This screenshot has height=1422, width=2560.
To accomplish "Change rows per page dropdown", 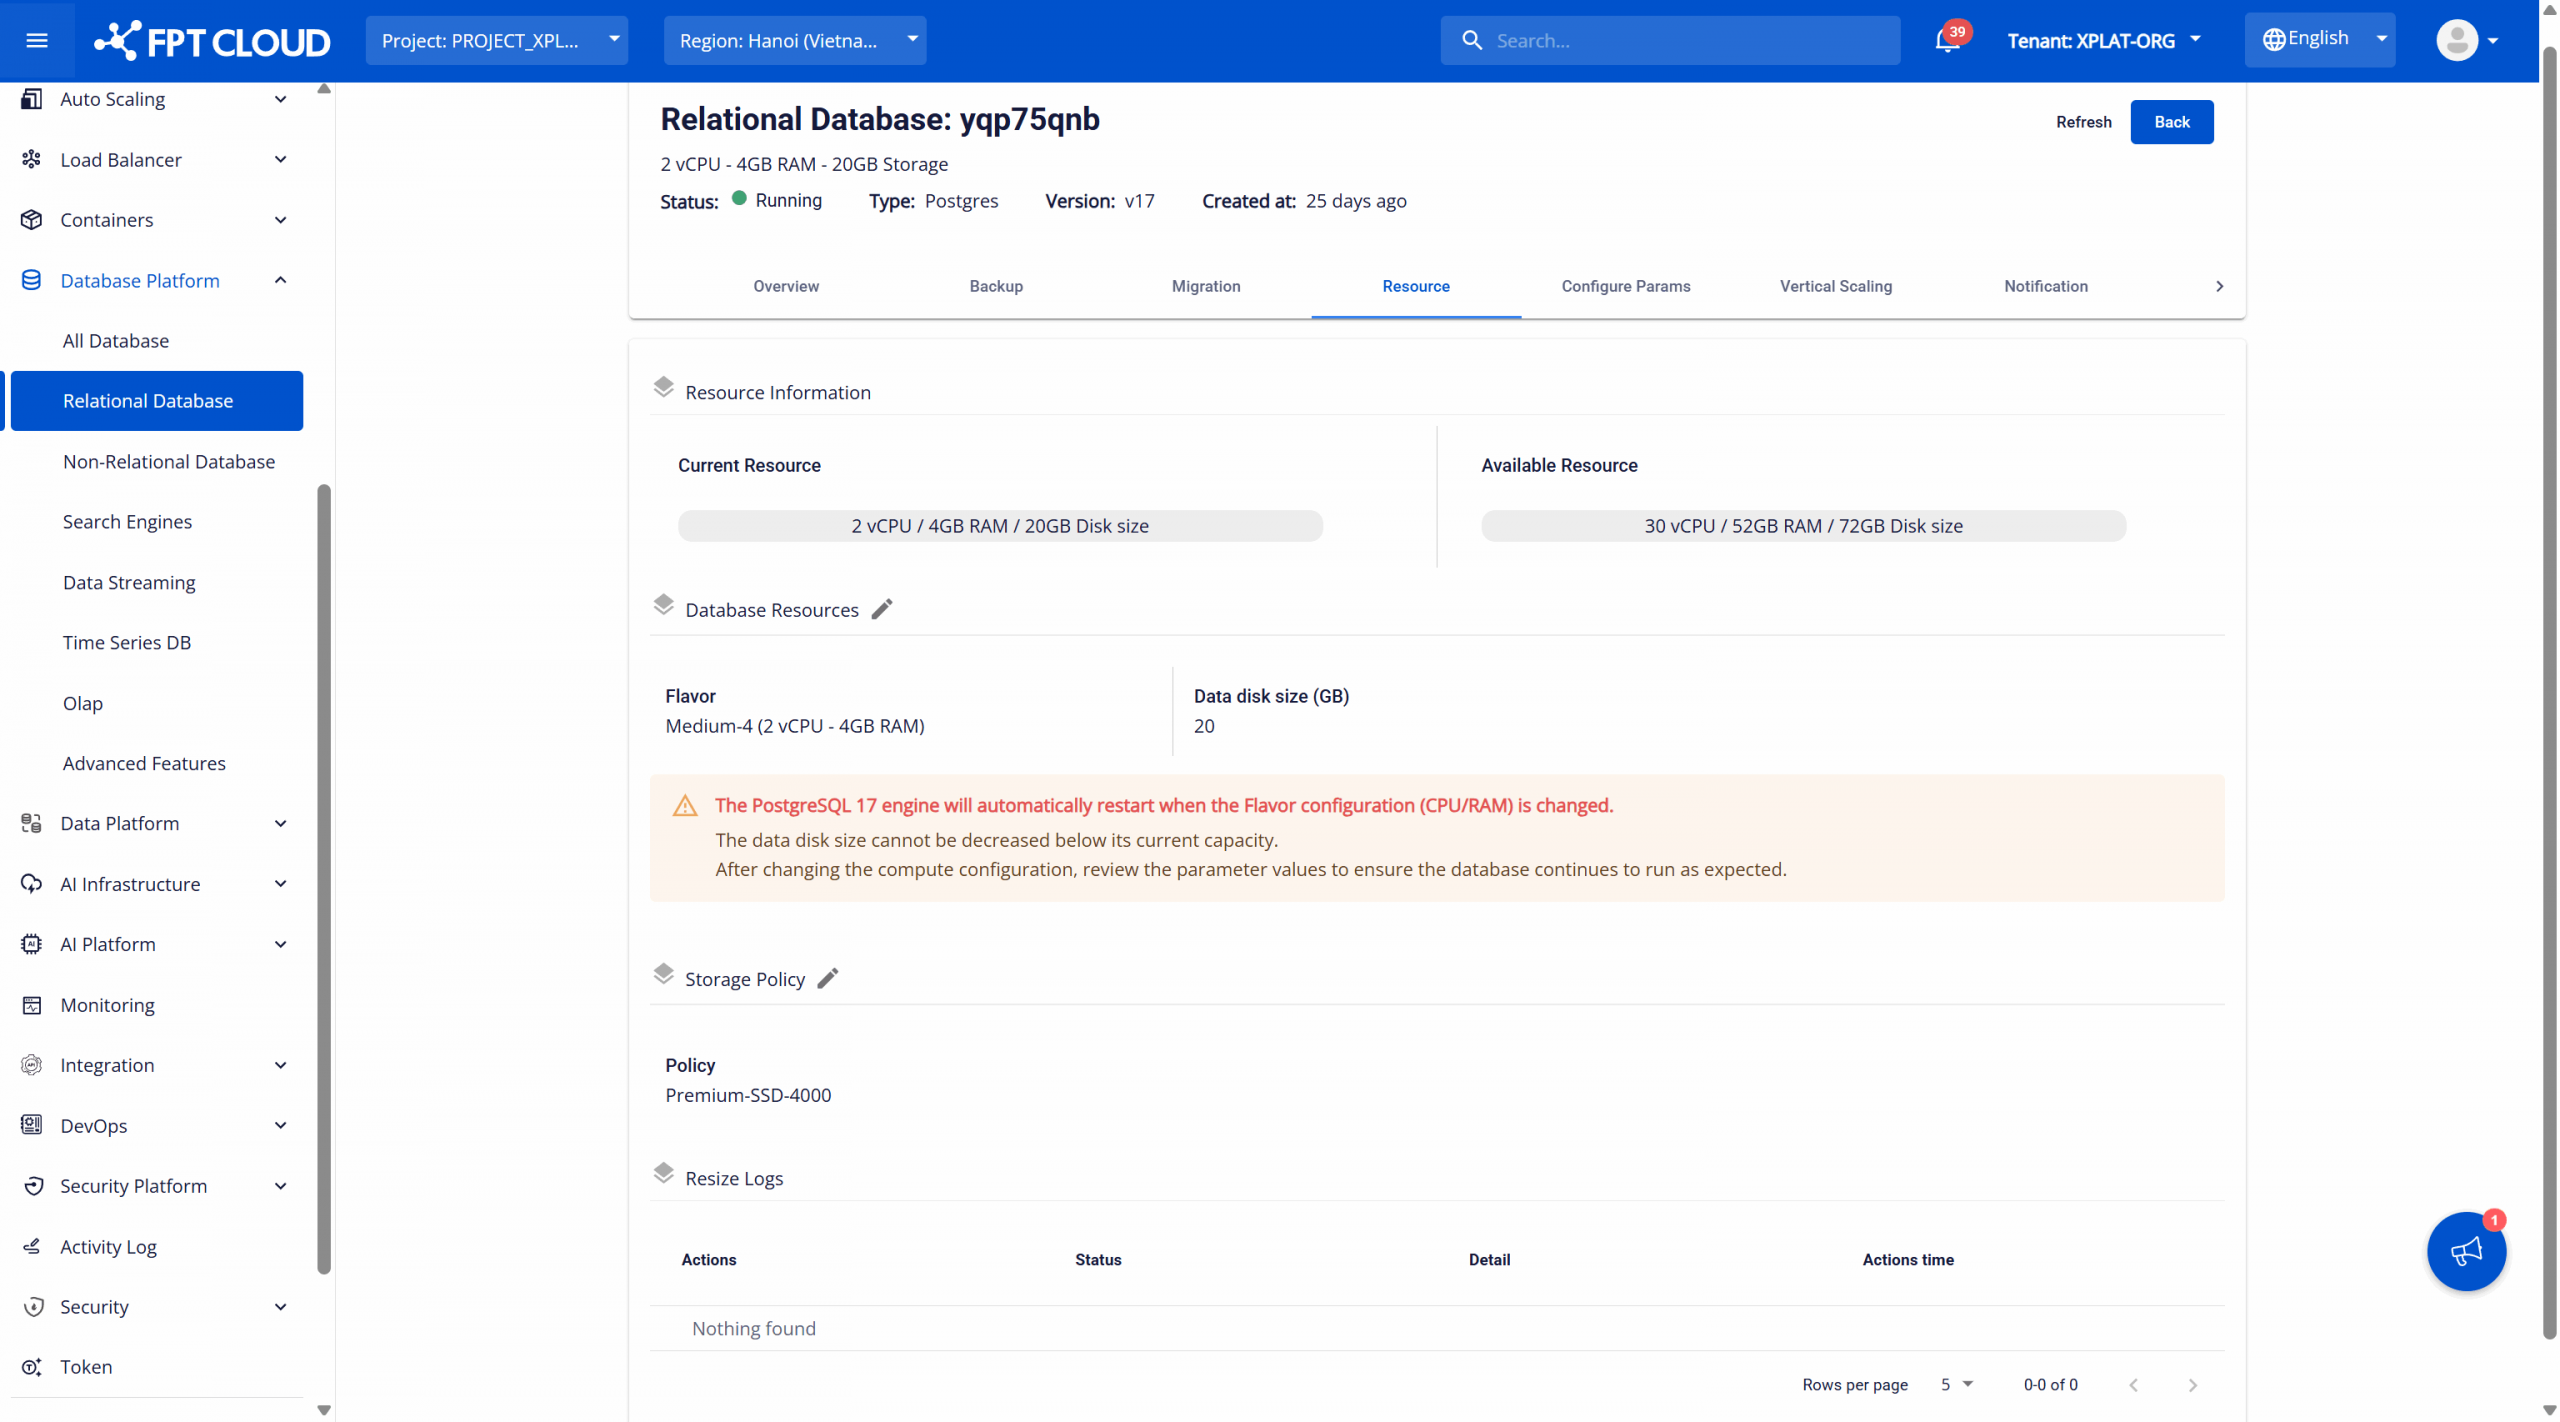I will [x=1956, y=1384].
